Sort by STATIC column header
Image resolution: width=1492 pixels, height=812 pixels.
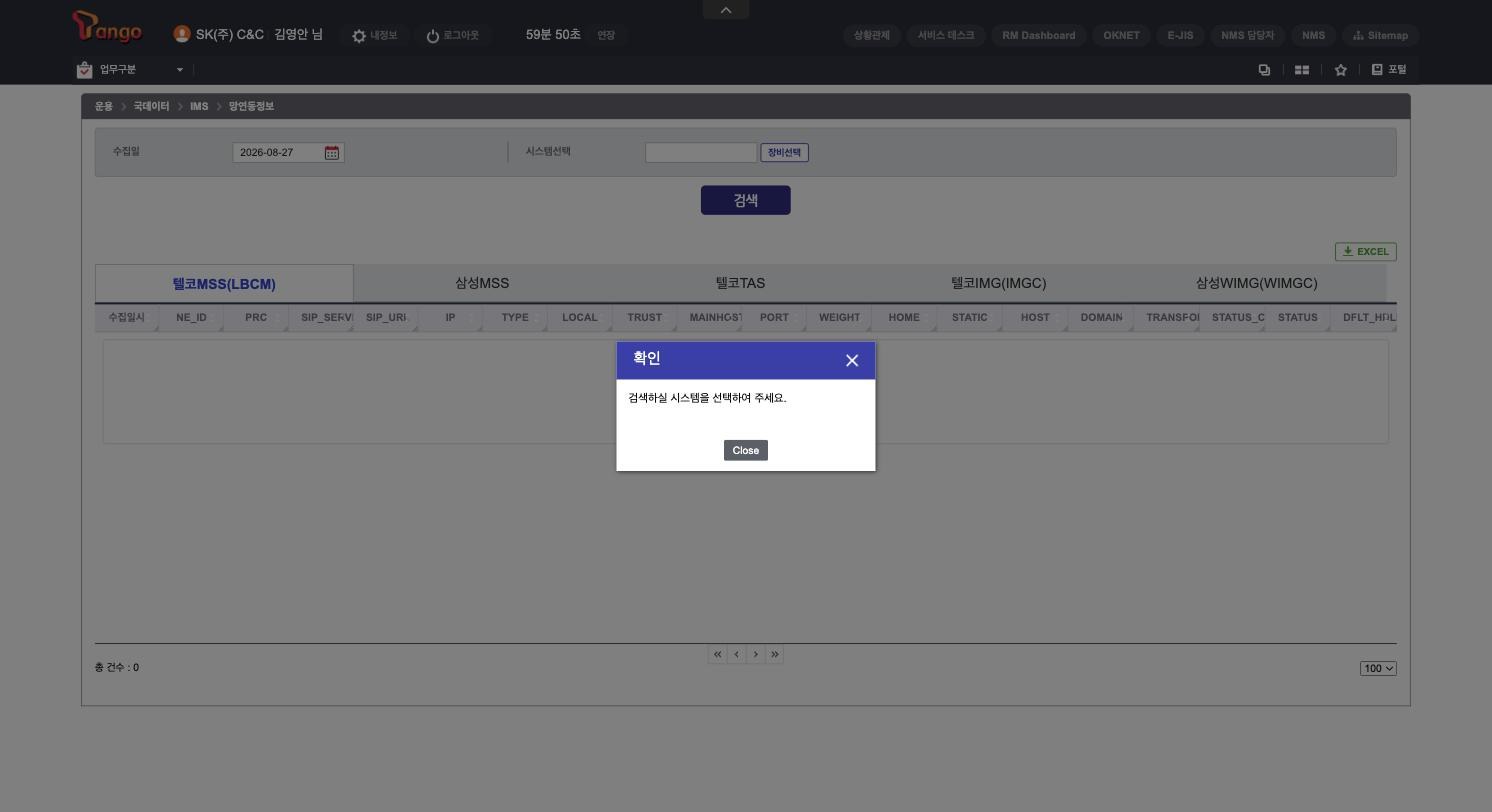969,318
